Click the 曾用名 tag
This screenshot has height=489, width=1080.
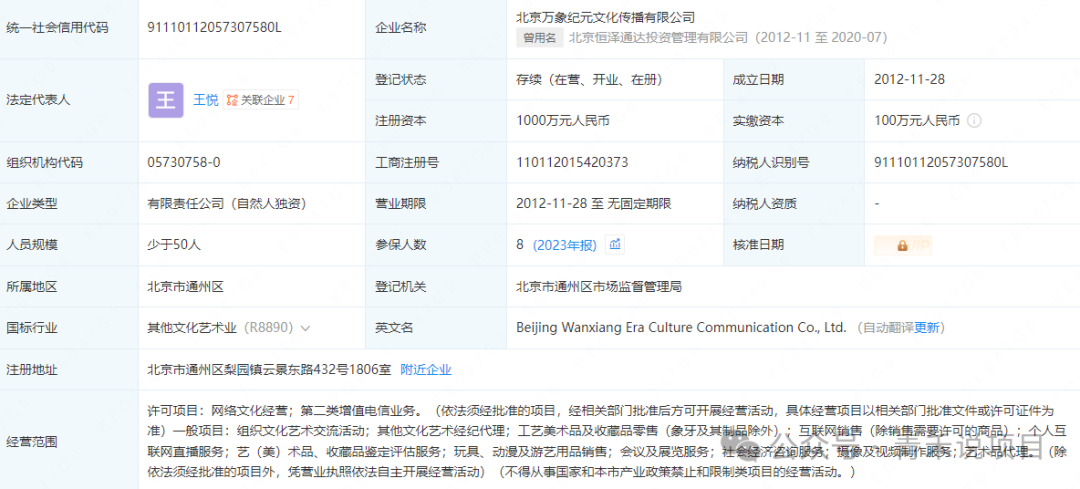pos(539,38)
